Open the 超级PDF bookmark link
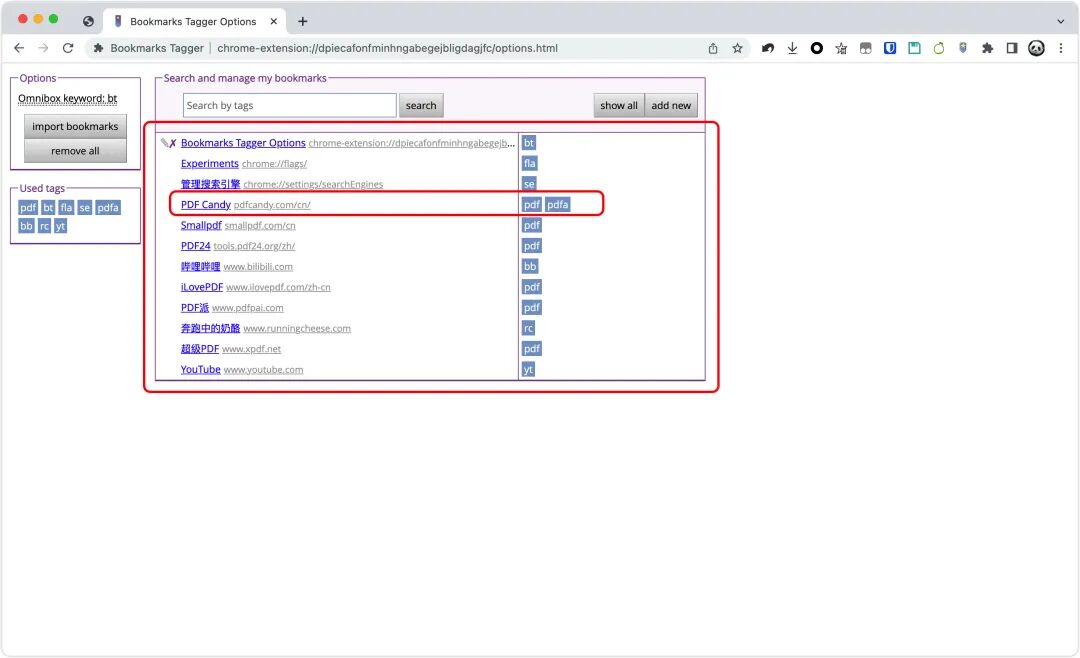The height and width of the screenshot is (658, 1080). coord(200,349)
